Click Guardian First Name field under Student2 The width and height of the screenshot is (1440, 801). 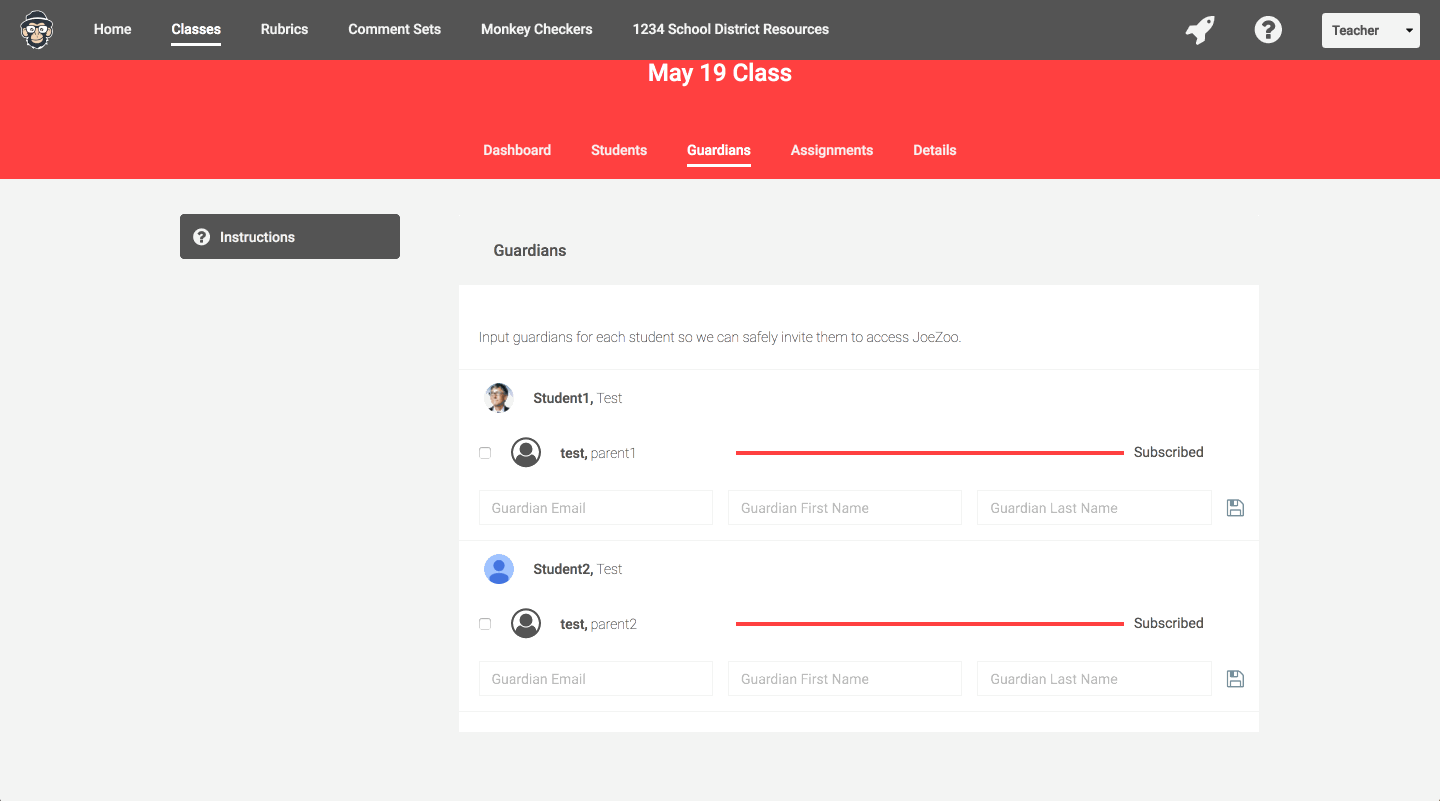coord(845,679)
